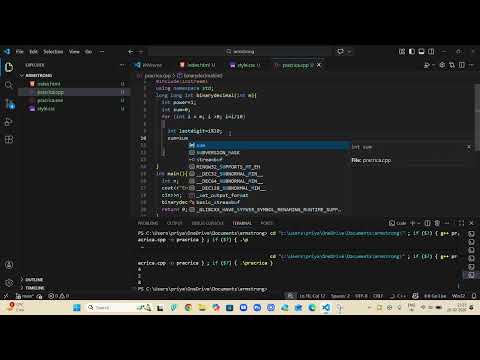
Task: Click open changes icon in editor toolbar
Action: point(452,65)
